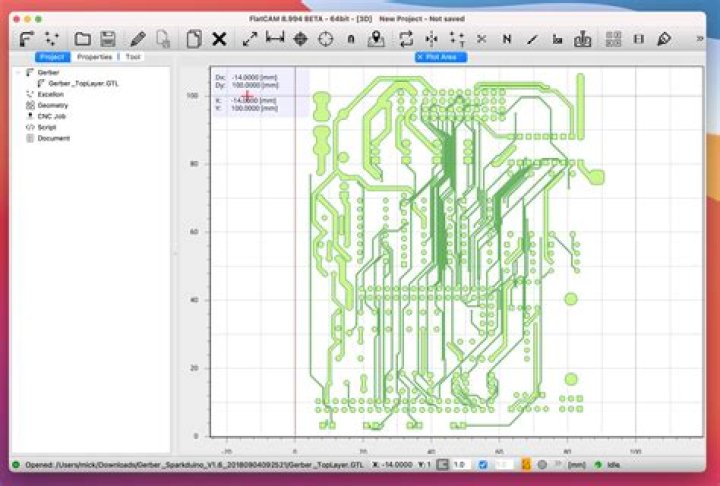The image size is (720, 486).
Task: Click the Set Origin crosshair icon
Action: tap(300, 39)
